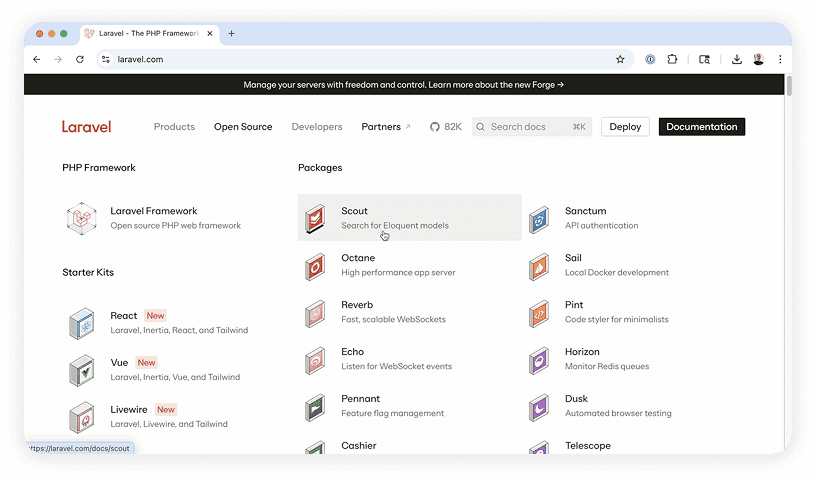
Task: Click the New badge beside Livewire
Action: point(165,409)
